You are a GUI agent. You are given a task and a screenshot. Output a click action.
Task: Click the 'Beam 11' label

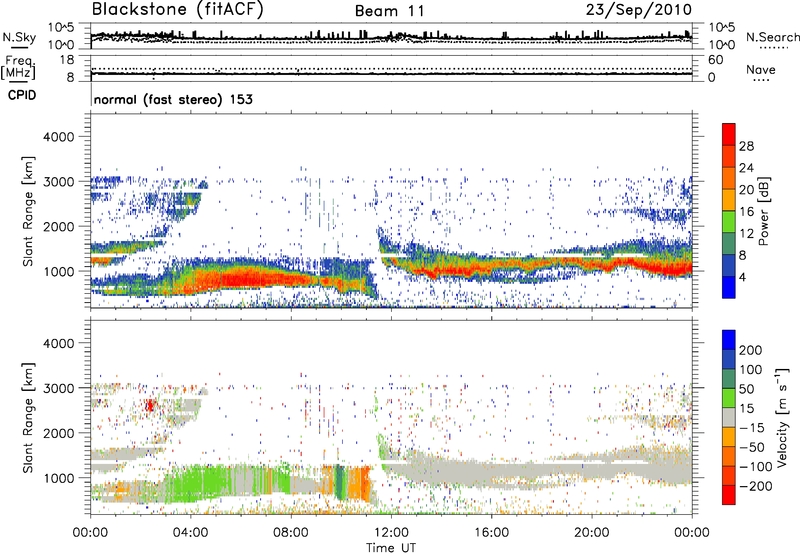(390, 11)
